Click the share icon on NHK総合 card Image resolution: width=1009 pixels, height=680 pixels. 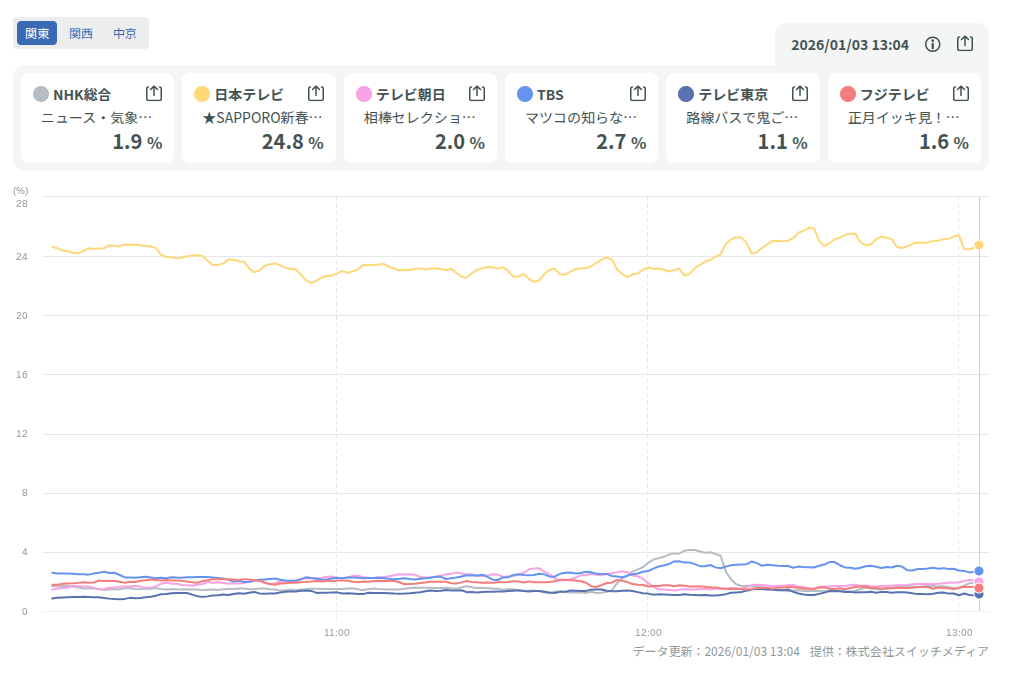tap(154, 93)
